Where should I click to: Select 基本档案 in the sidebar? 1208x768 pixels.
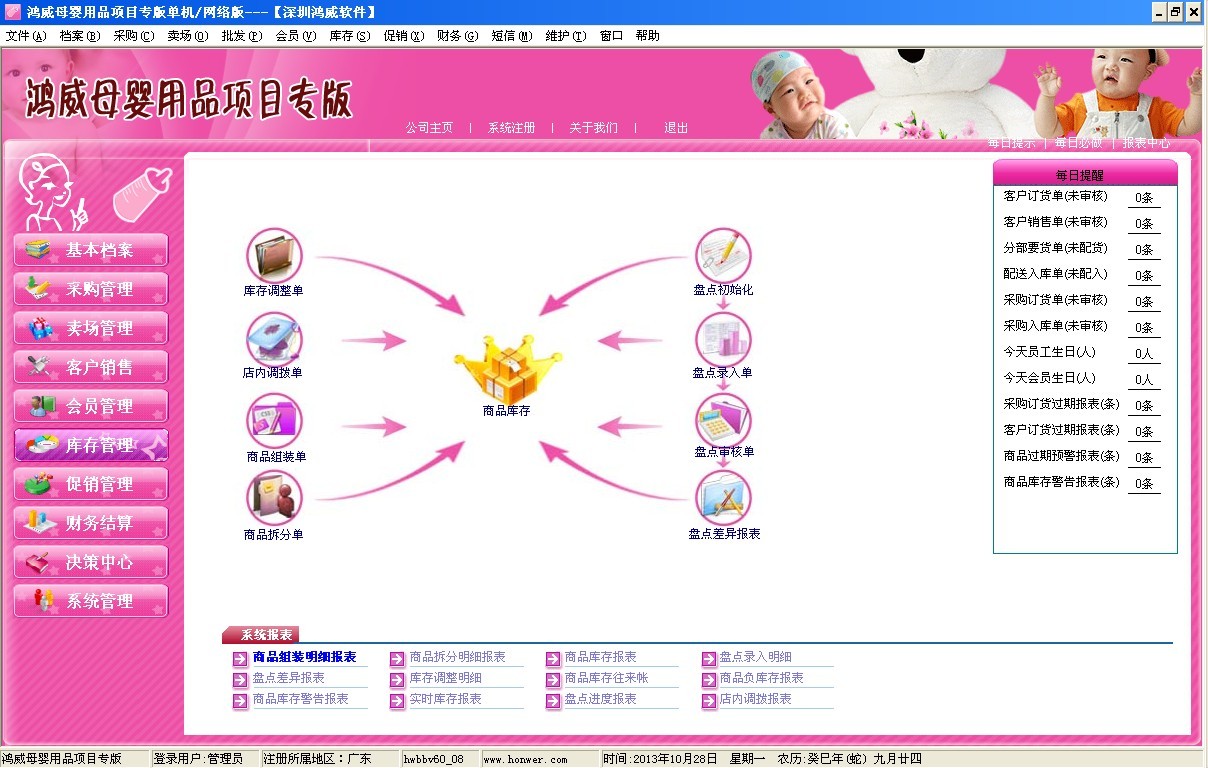coord(91,250)
